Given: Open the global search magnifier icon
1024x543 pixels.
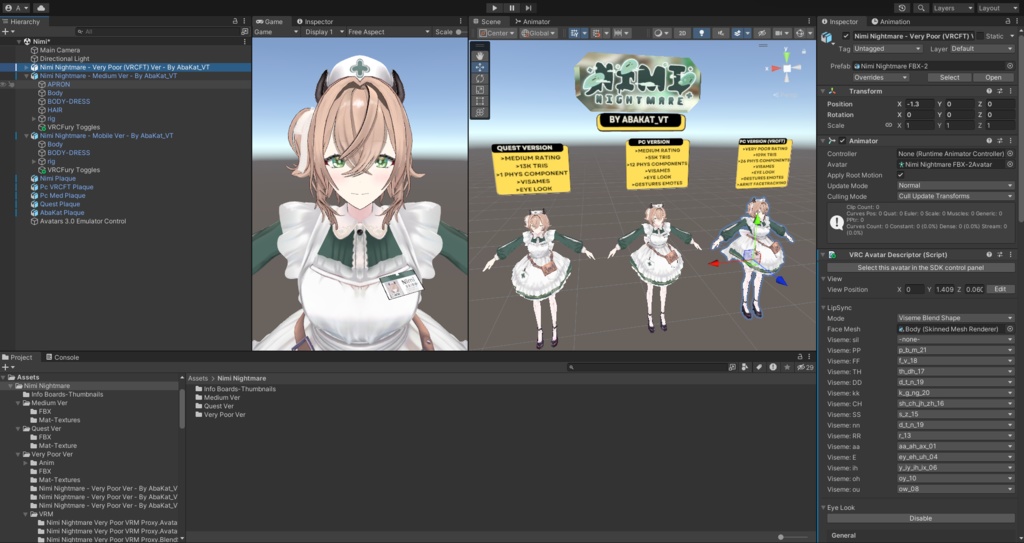Looking at the screenshot, I should click(921, 8).
